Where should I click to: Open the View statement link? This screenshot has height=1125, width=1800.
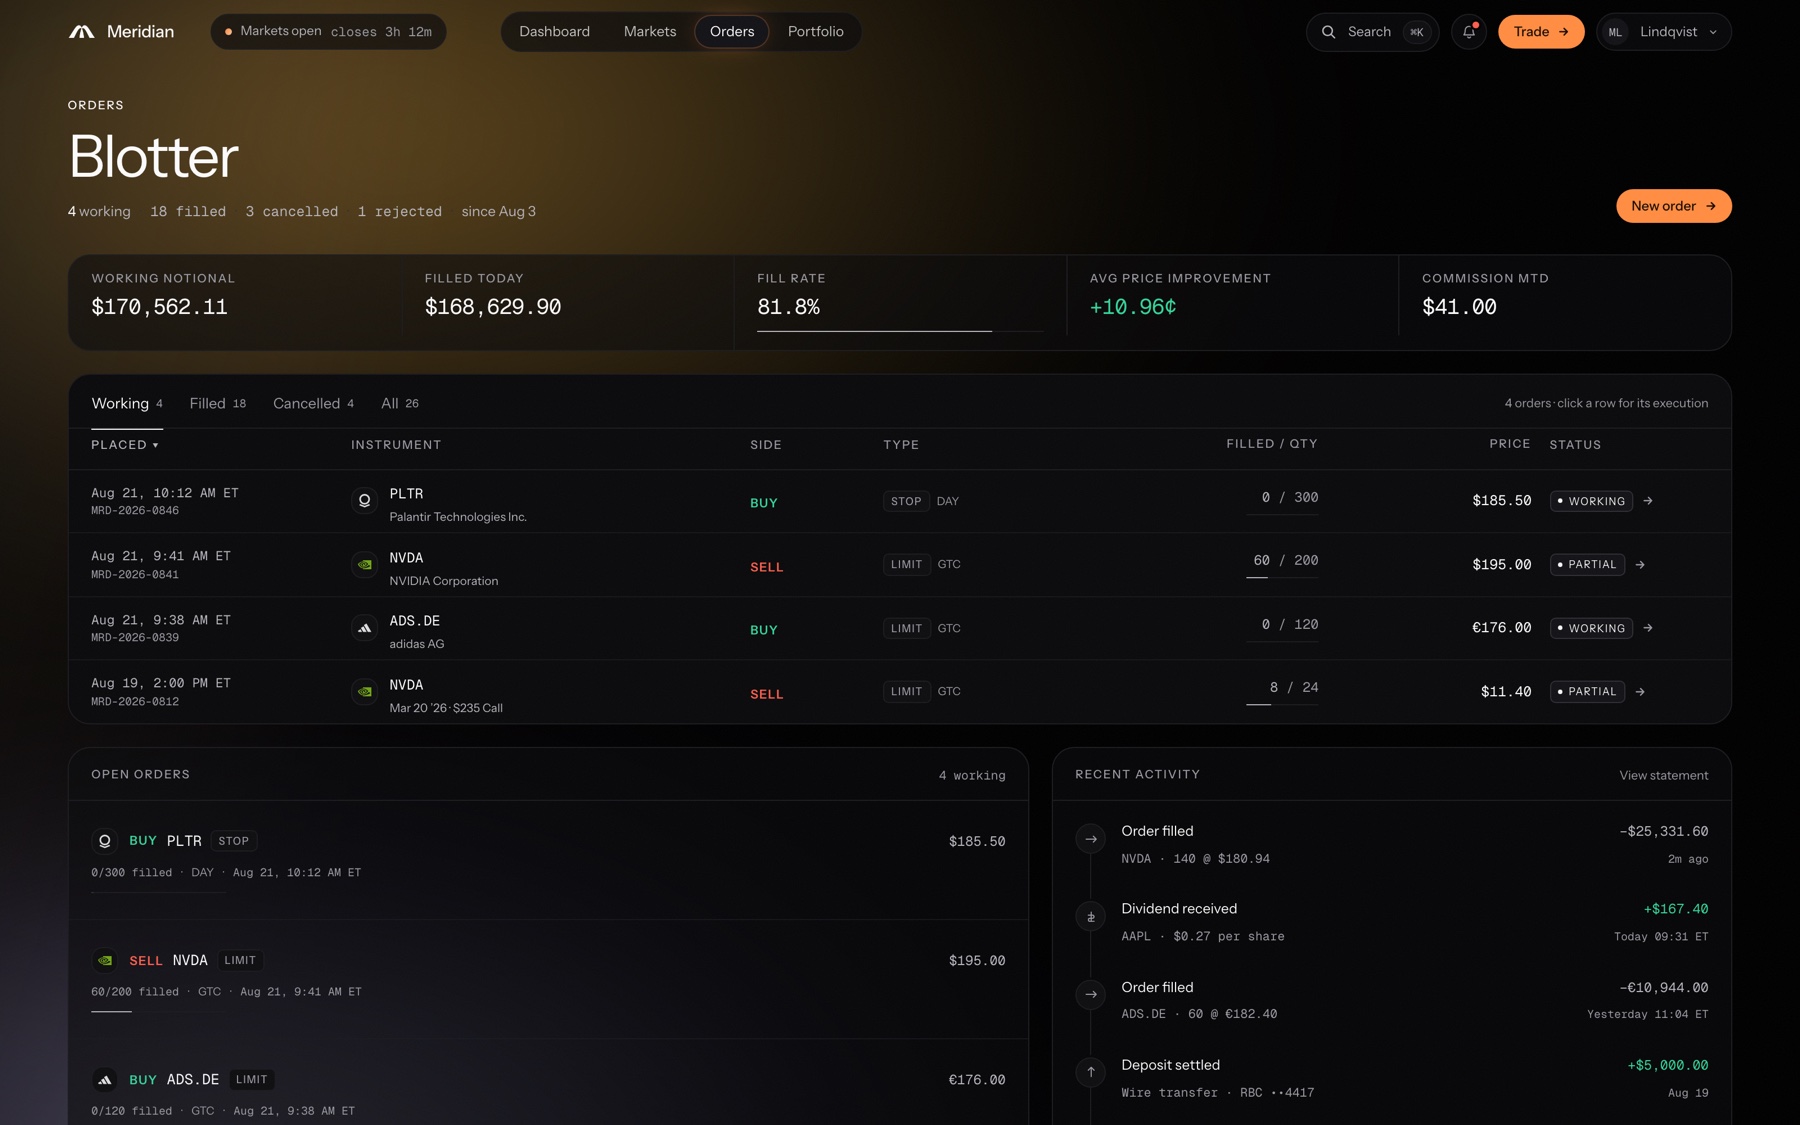tap(1664, 775)
